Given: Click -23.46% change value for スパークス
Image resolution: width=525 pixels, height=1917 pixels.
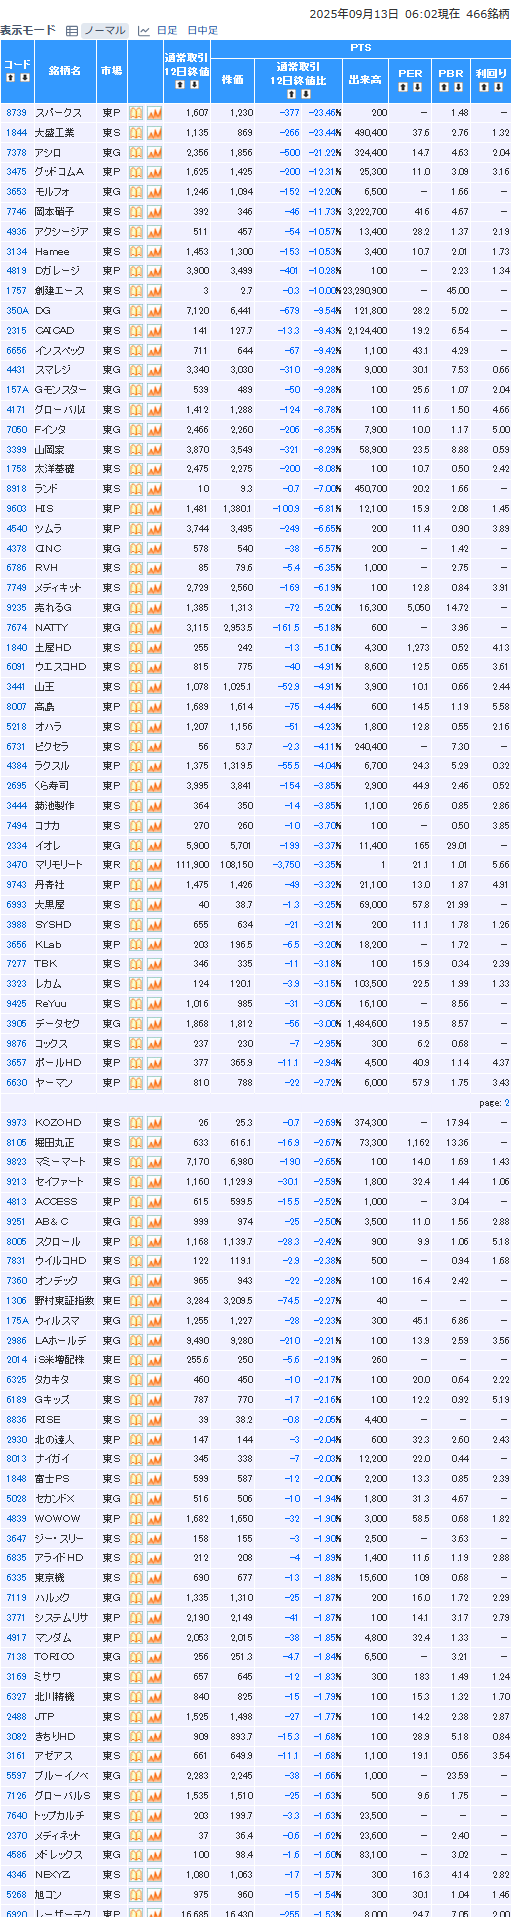Looking at the screenshot, I should 325,113.
